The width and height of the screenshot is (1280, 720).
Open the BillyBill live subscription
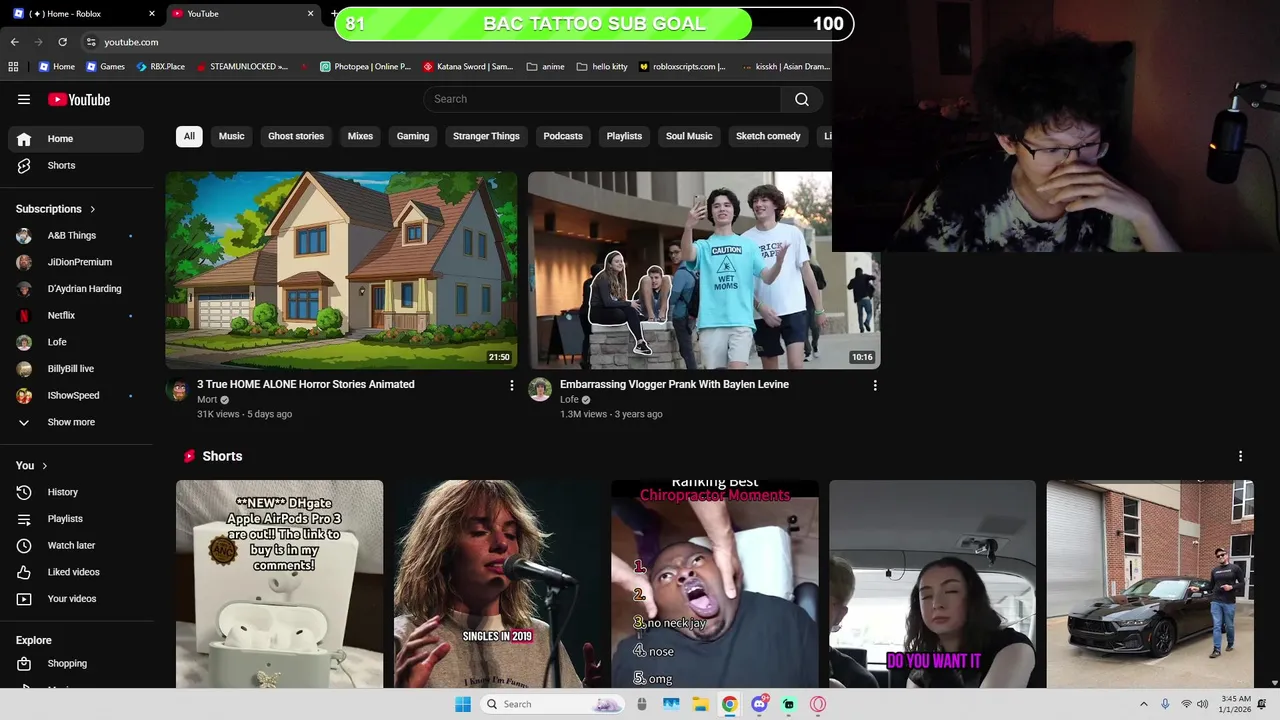76,369
